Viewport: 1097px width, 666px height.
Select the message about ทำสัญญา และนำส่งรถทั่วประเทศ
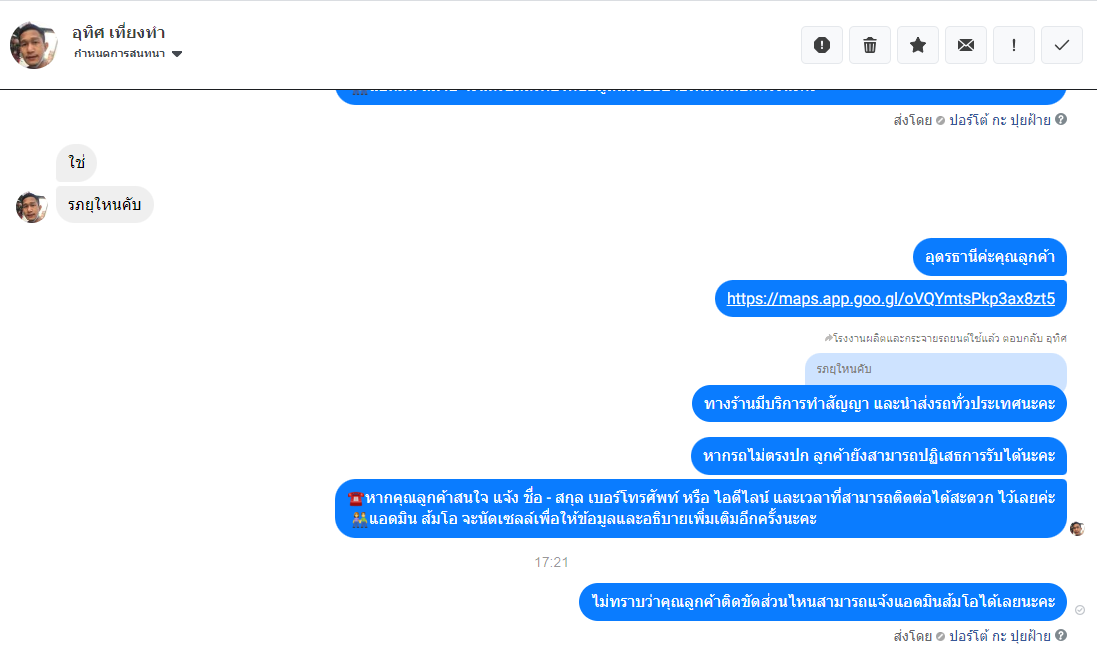click(x=879, y=404)
